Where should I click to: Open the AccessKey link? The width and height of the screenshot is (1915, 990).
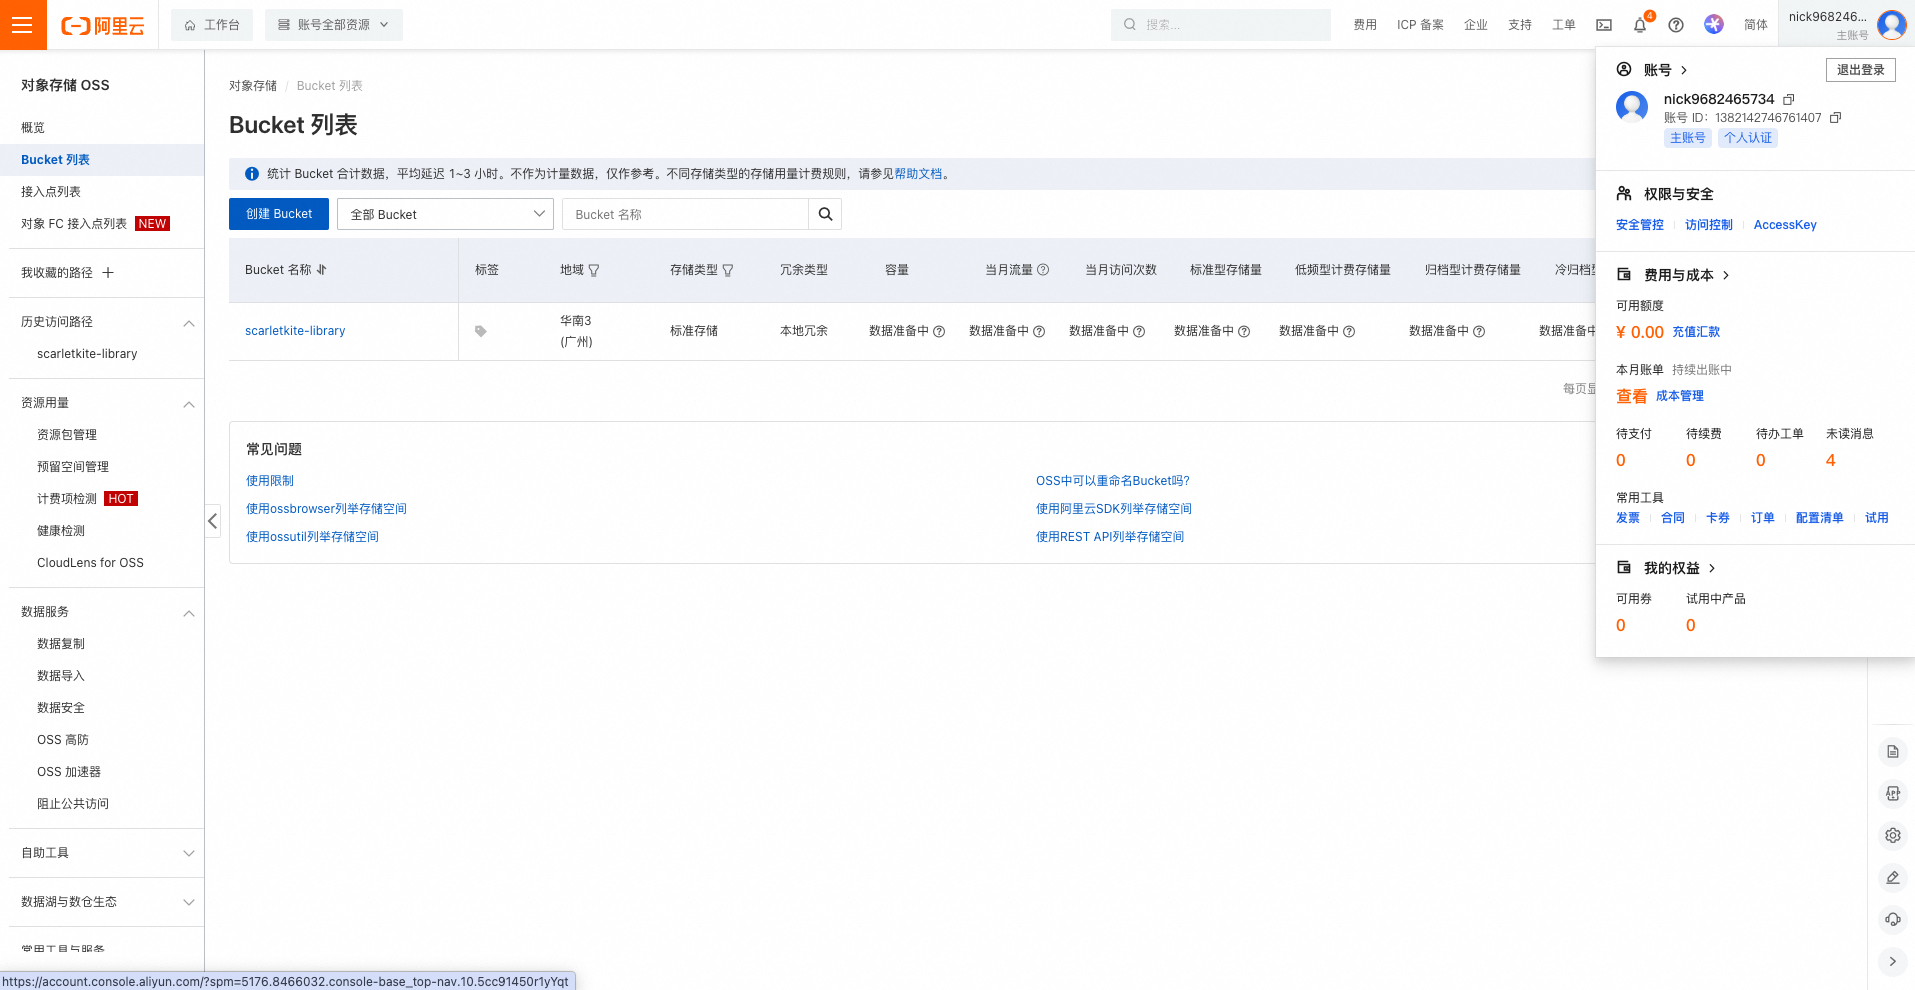pyautogui.click(x=1785, y=225)
